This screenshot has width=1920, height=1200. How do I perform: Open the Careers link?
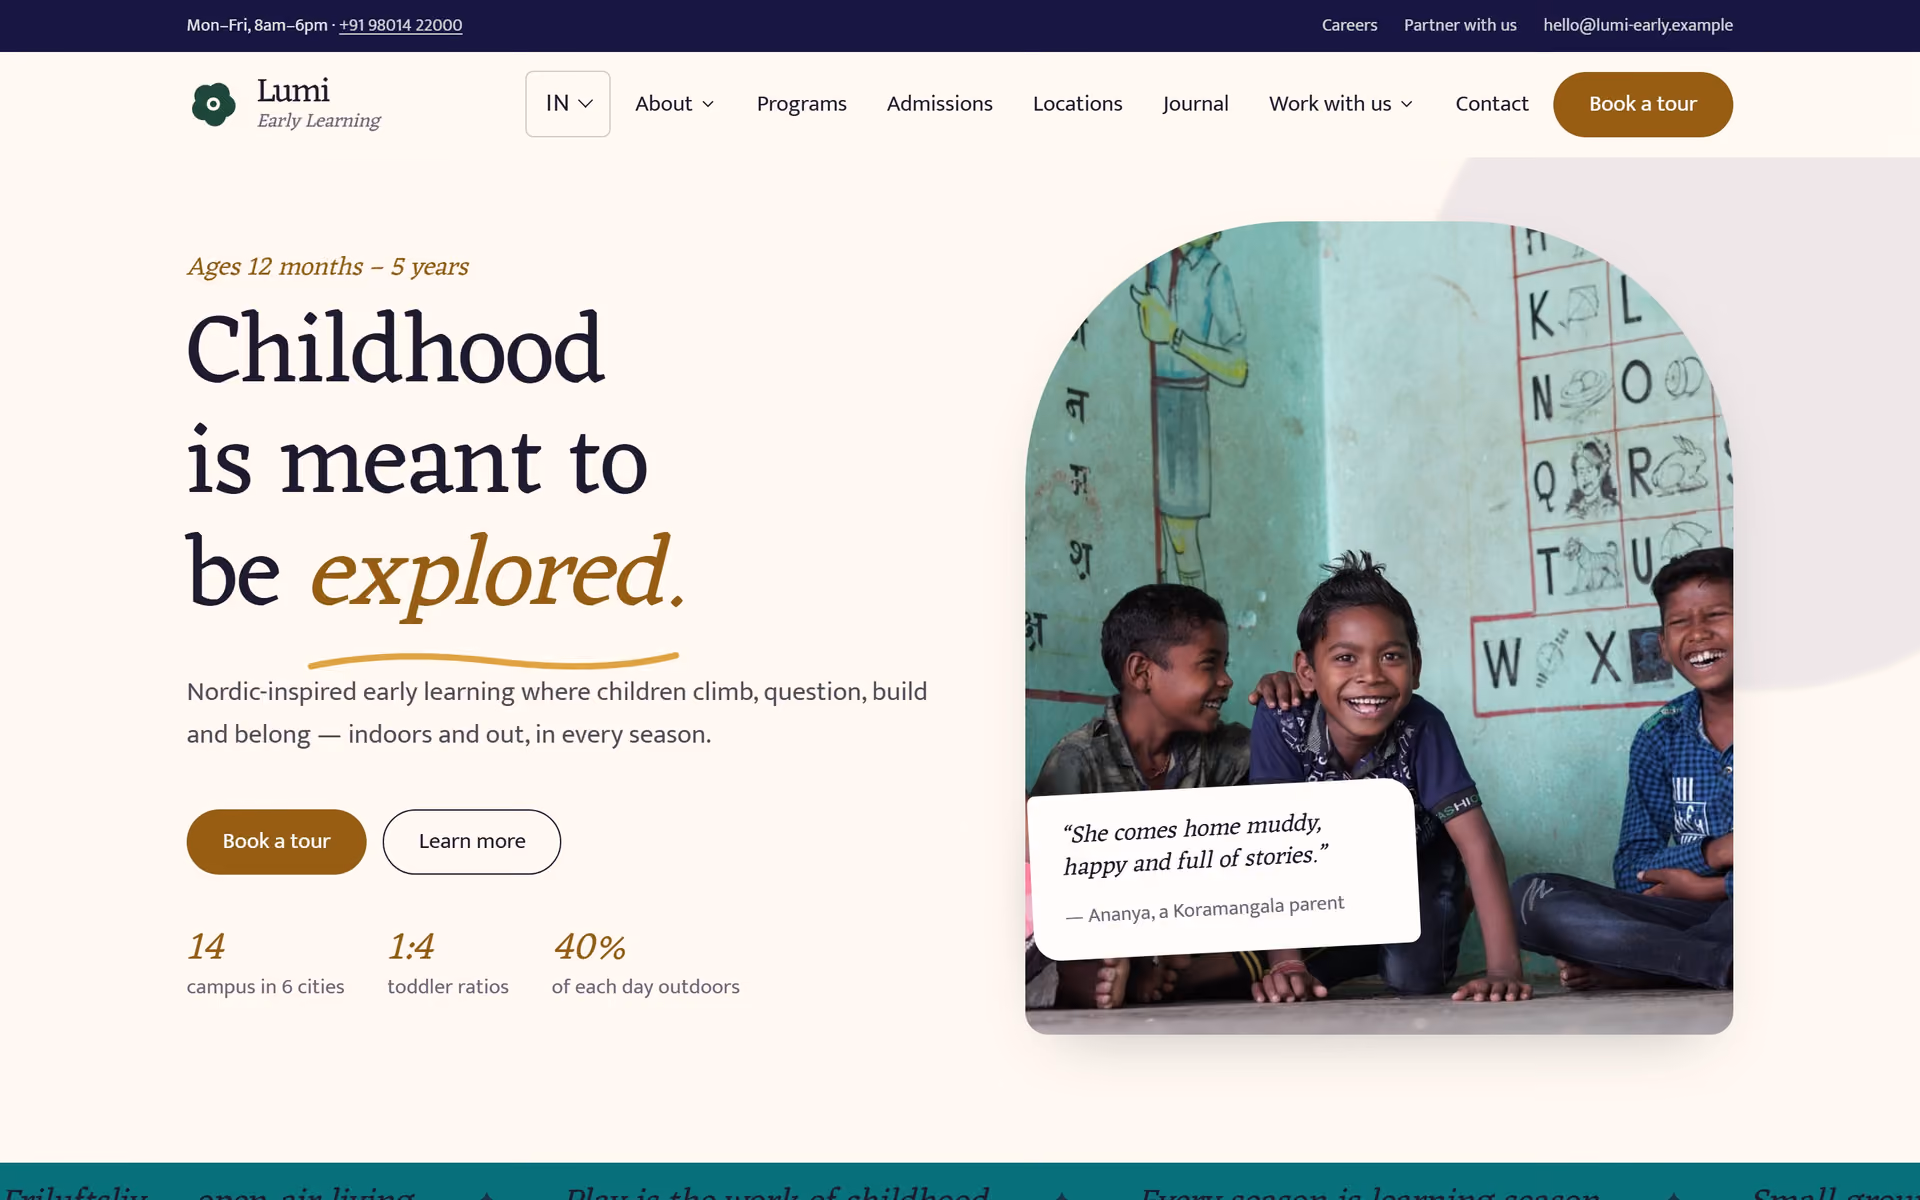[1349, 25]
